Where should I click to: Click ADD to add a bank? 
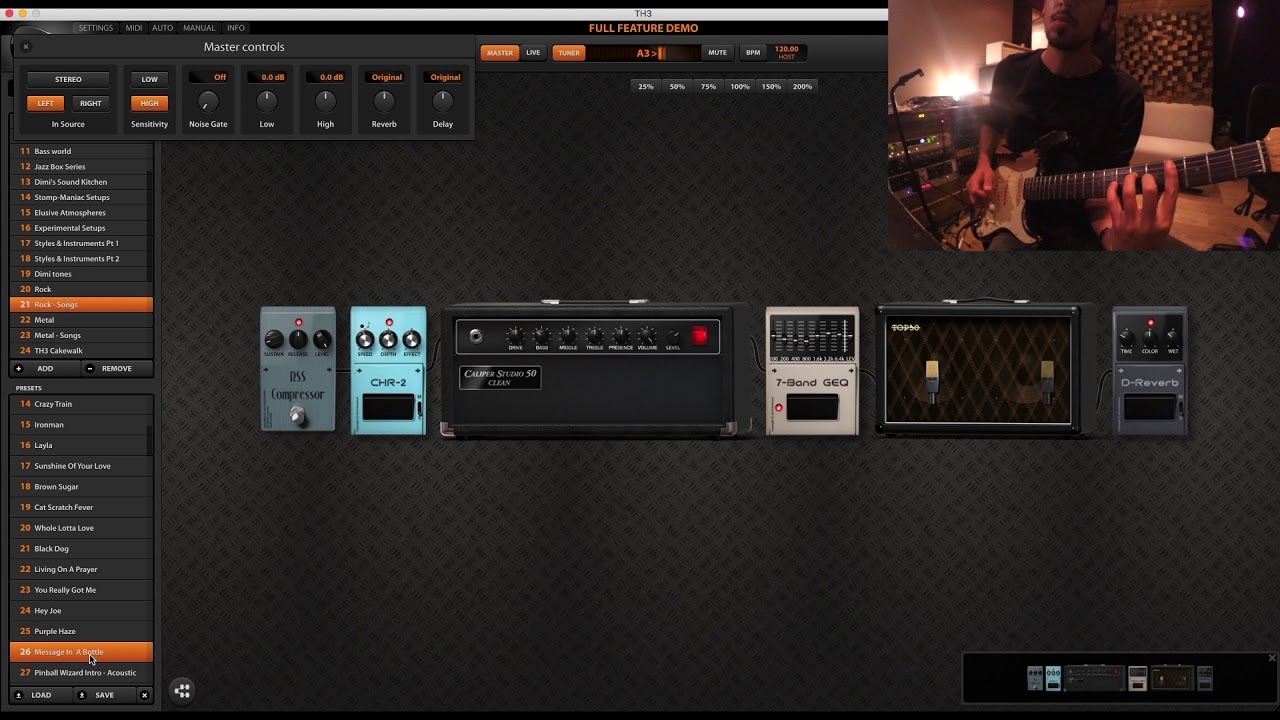tap(45, 368)
